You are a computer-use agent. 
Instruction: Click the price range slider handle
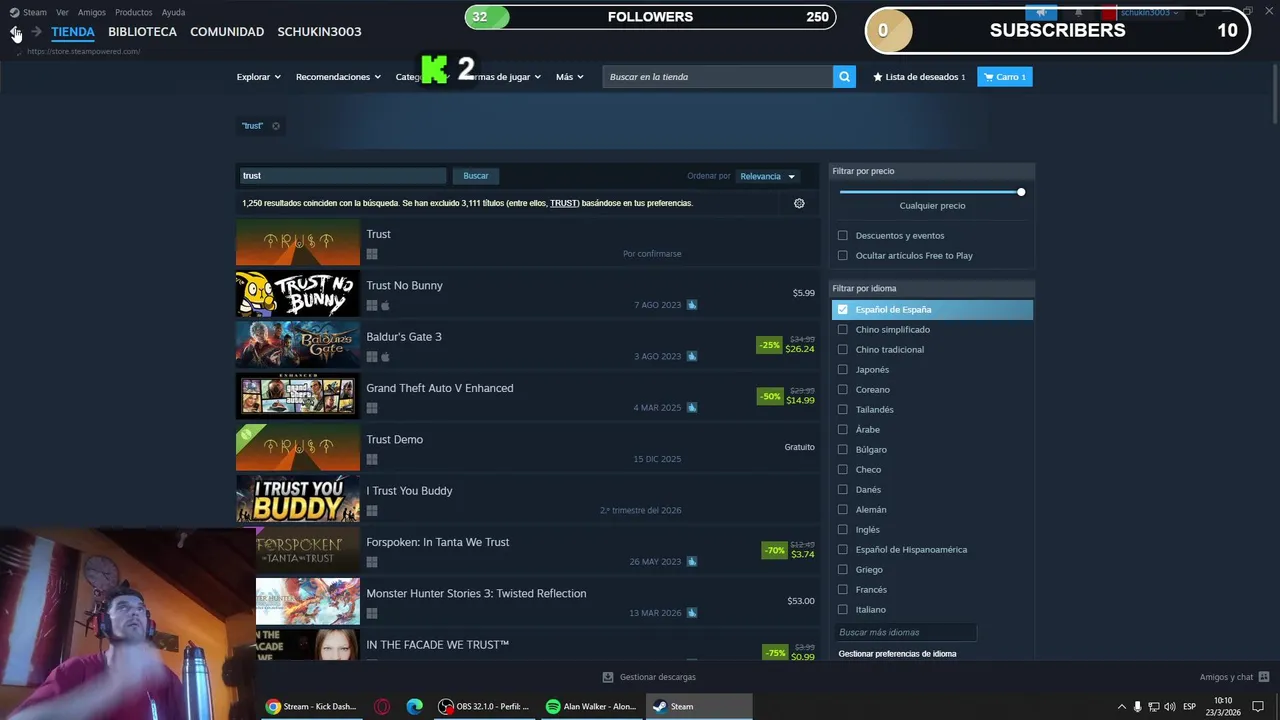1021,192
